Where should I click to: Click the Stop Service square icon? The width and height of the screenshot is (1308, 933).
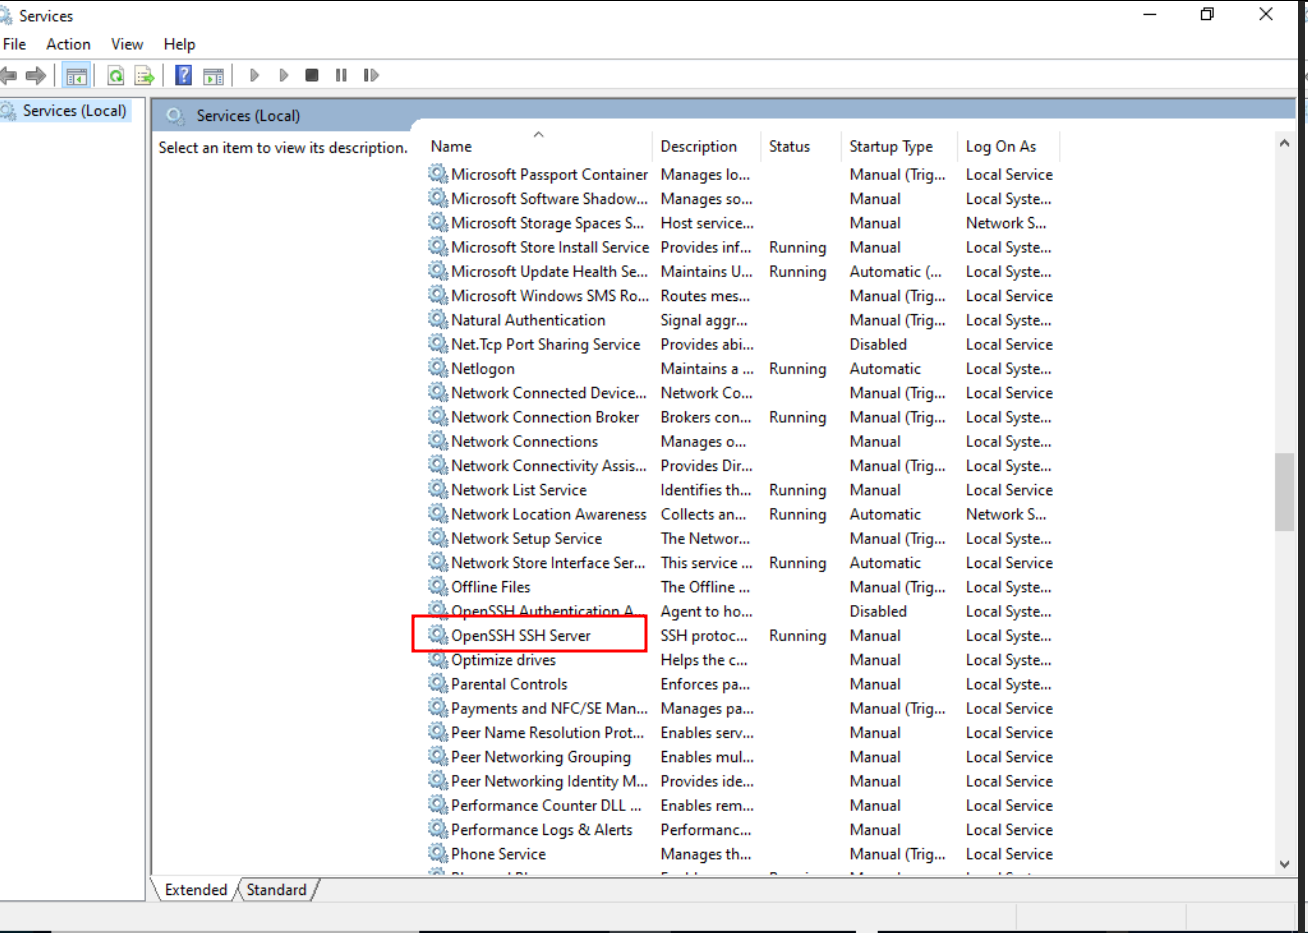tap(312, 75)
